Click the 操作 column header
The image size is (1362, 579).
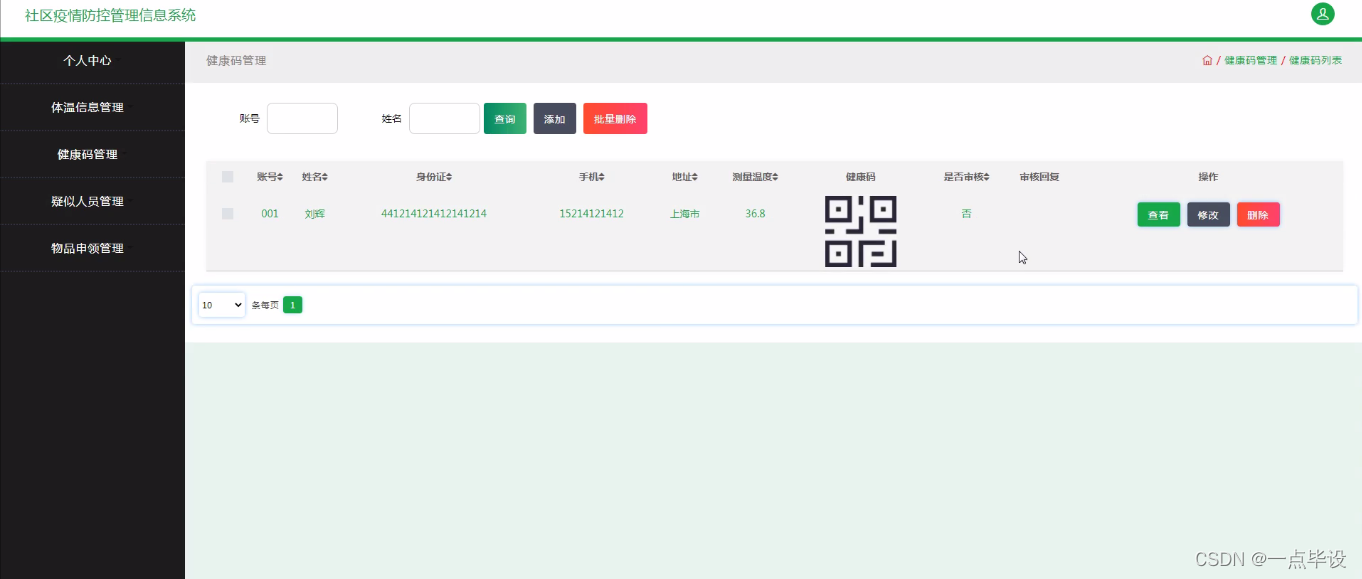1208,177
